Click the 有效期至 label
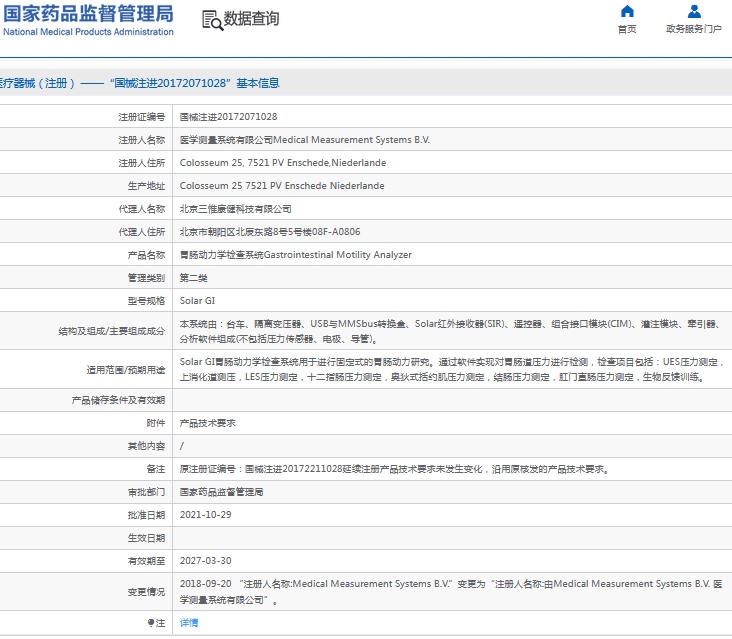Viewport: 732px width, 639px height. click(x=147, y=561)
